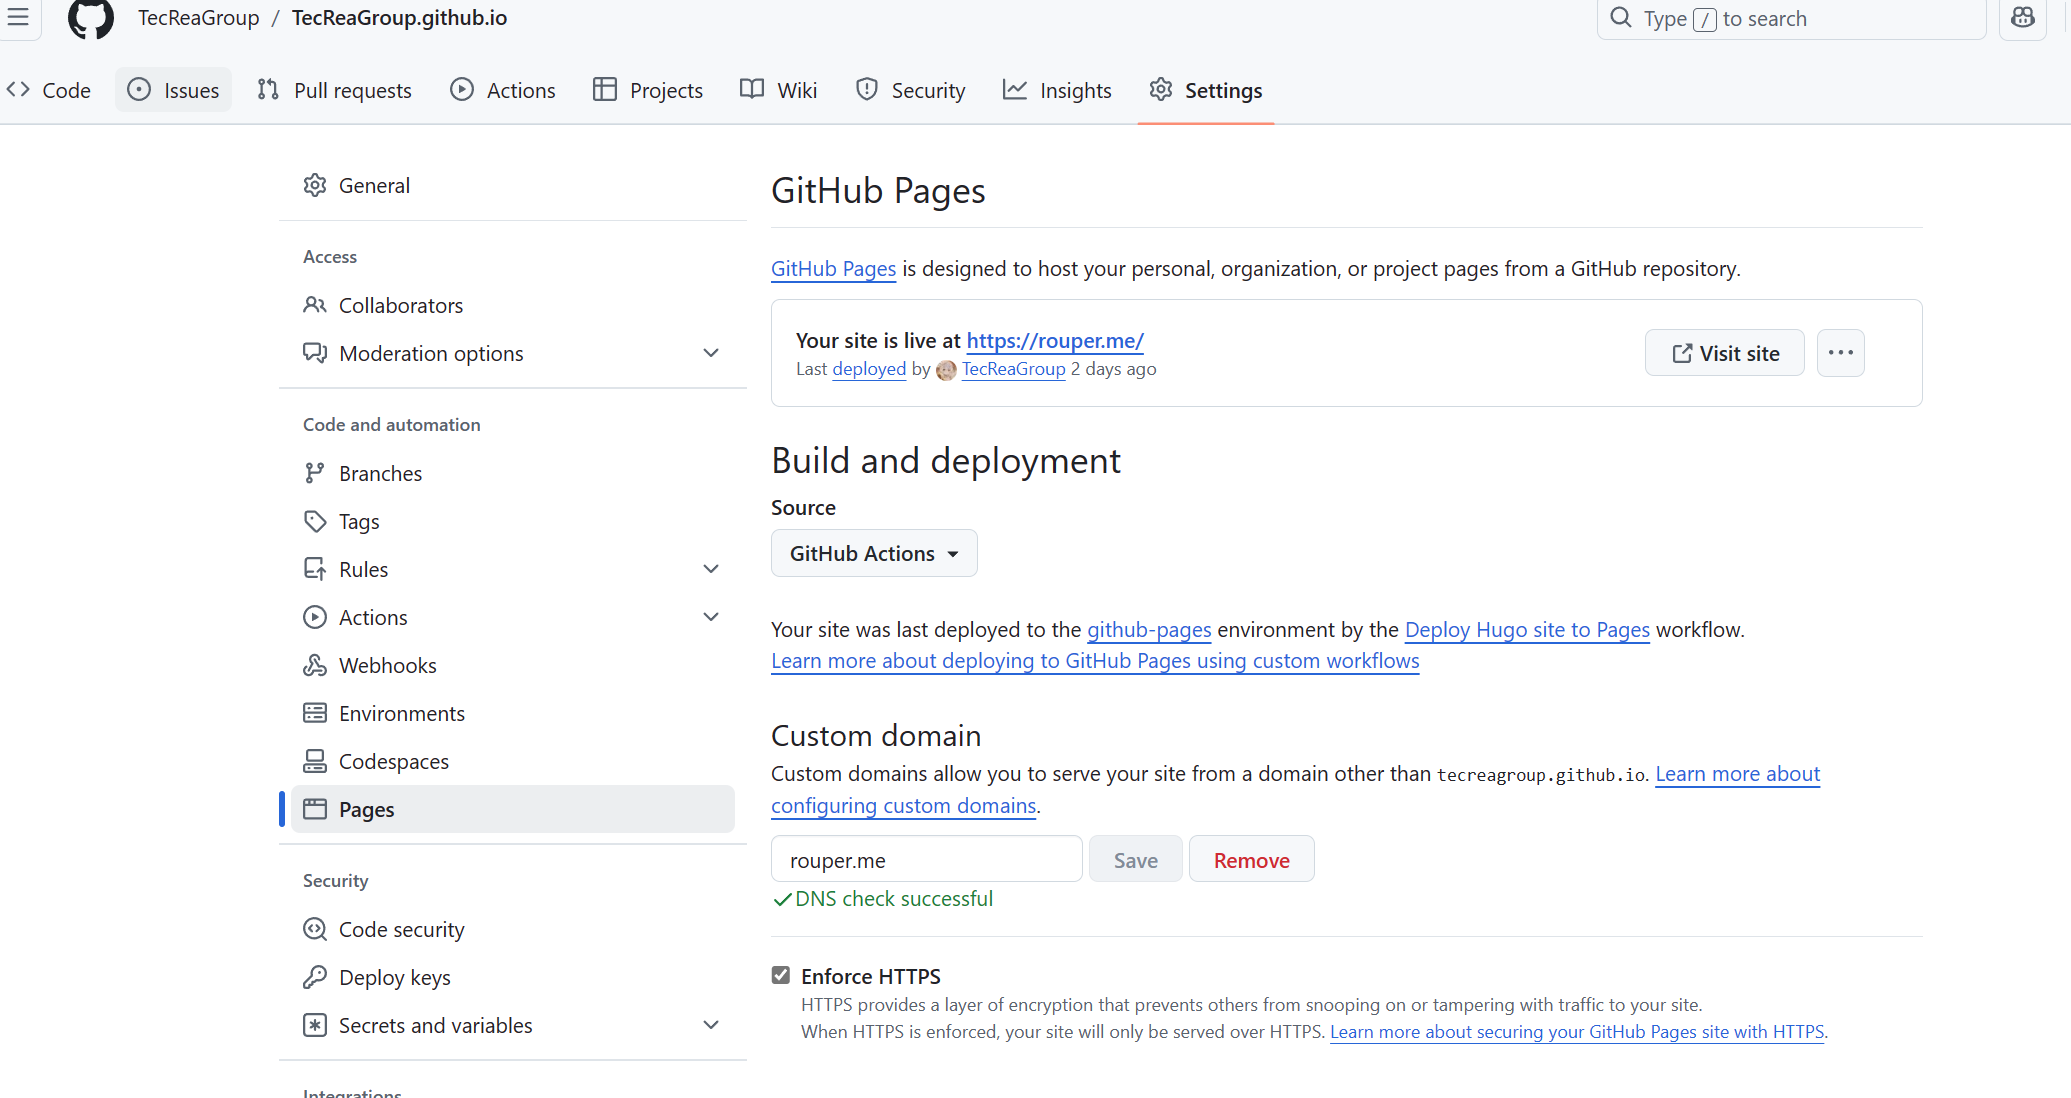Click inside the custom domain input field
Image resolution: width=2071 pixels, height=1098 pixels.
[925, 858]
